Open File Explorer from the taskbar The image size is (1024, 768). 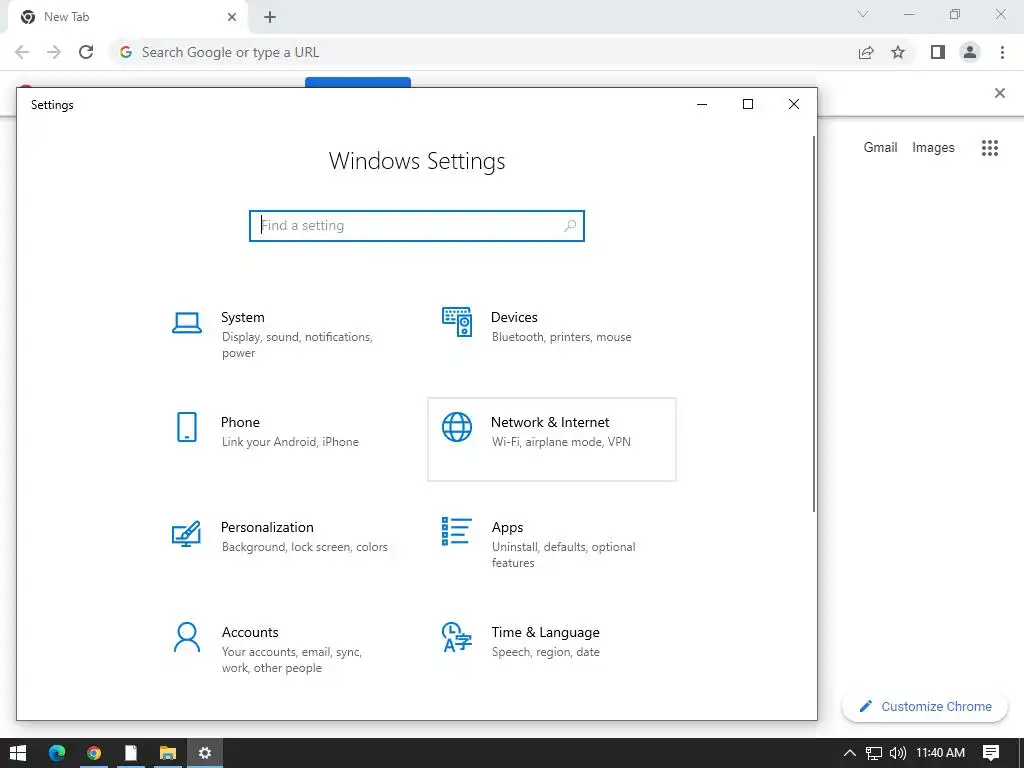pyautogui.click(x=168, y=753)
